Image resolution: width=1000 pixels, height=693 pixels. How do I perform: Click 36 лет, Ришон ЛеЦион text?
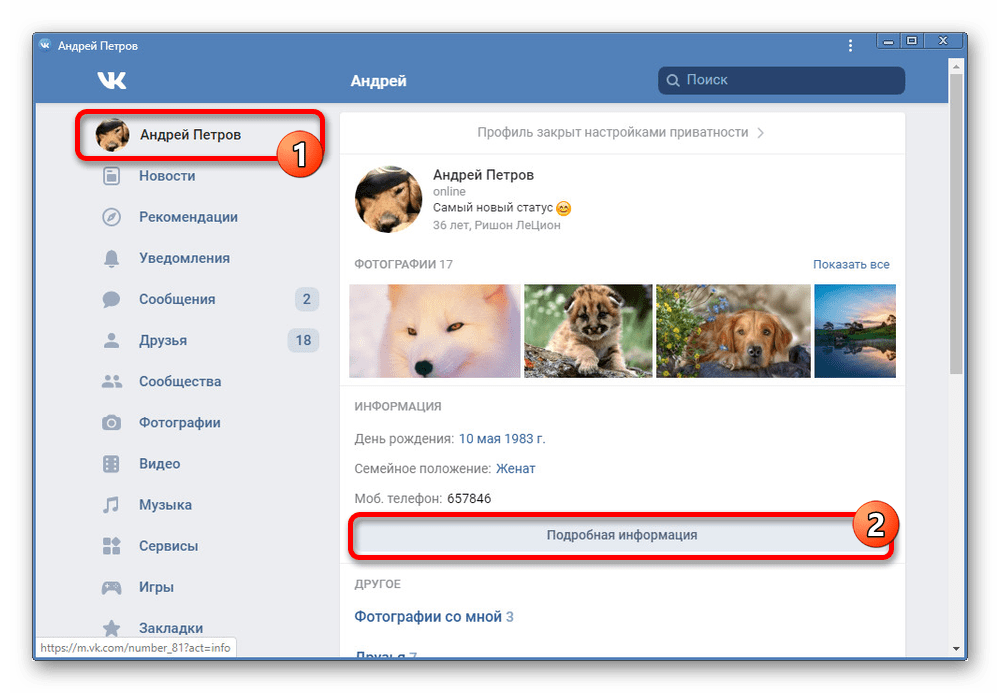tap(497, 225)
